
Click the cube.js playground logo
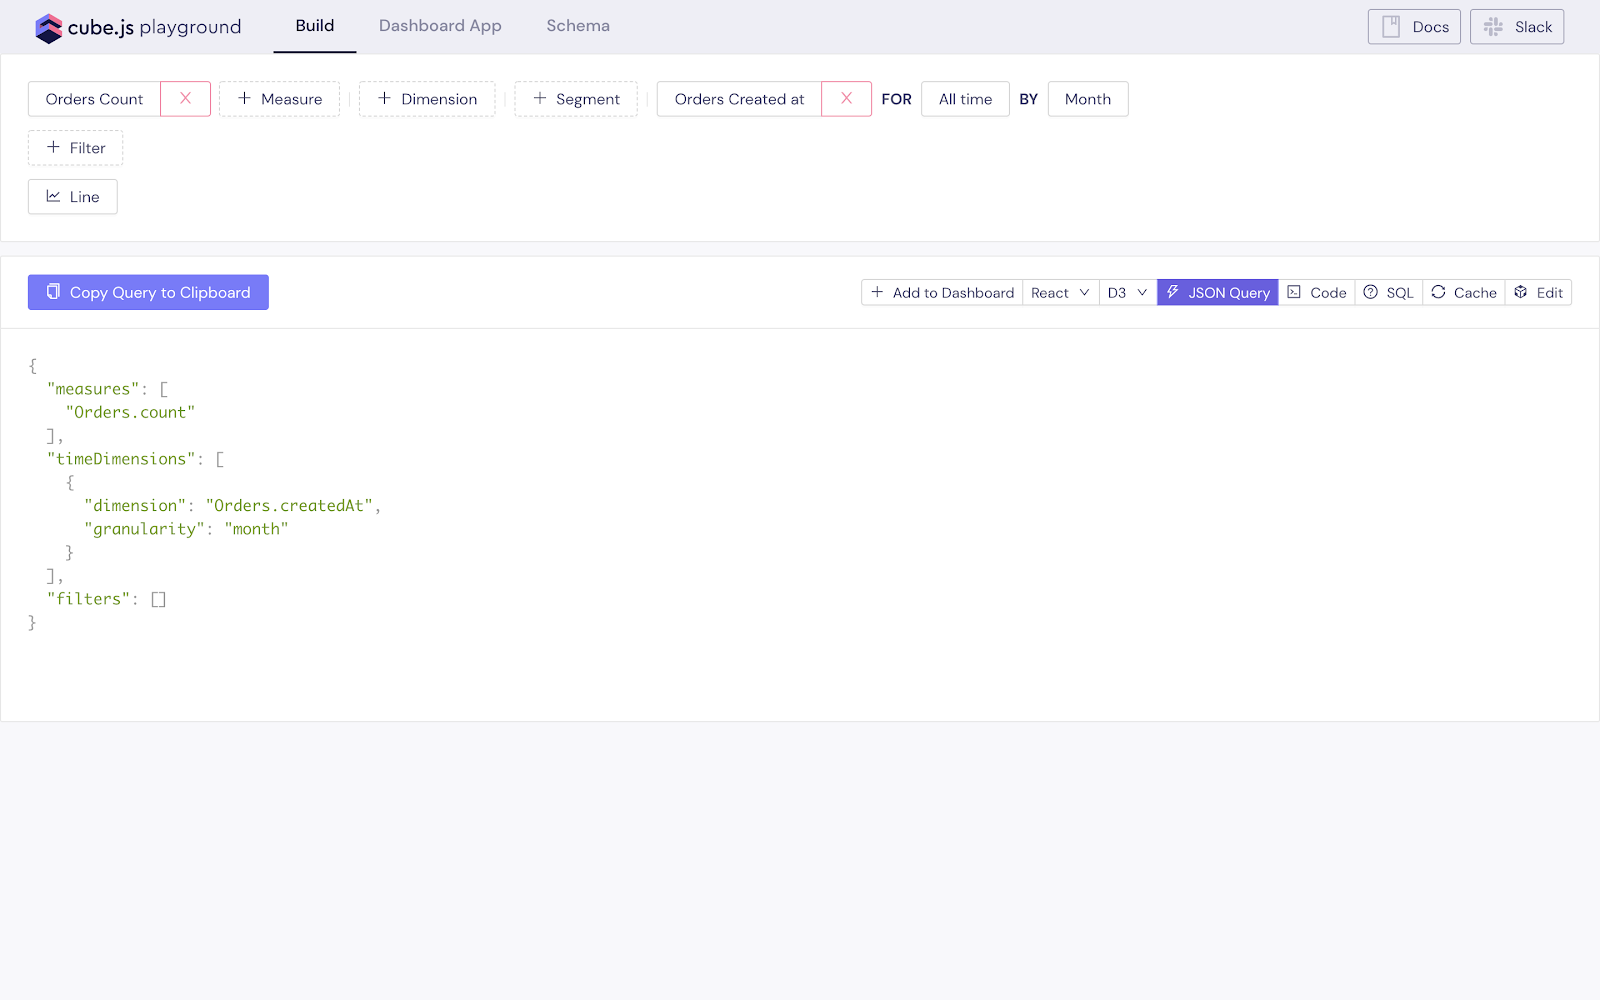click(x=138, y=27)
